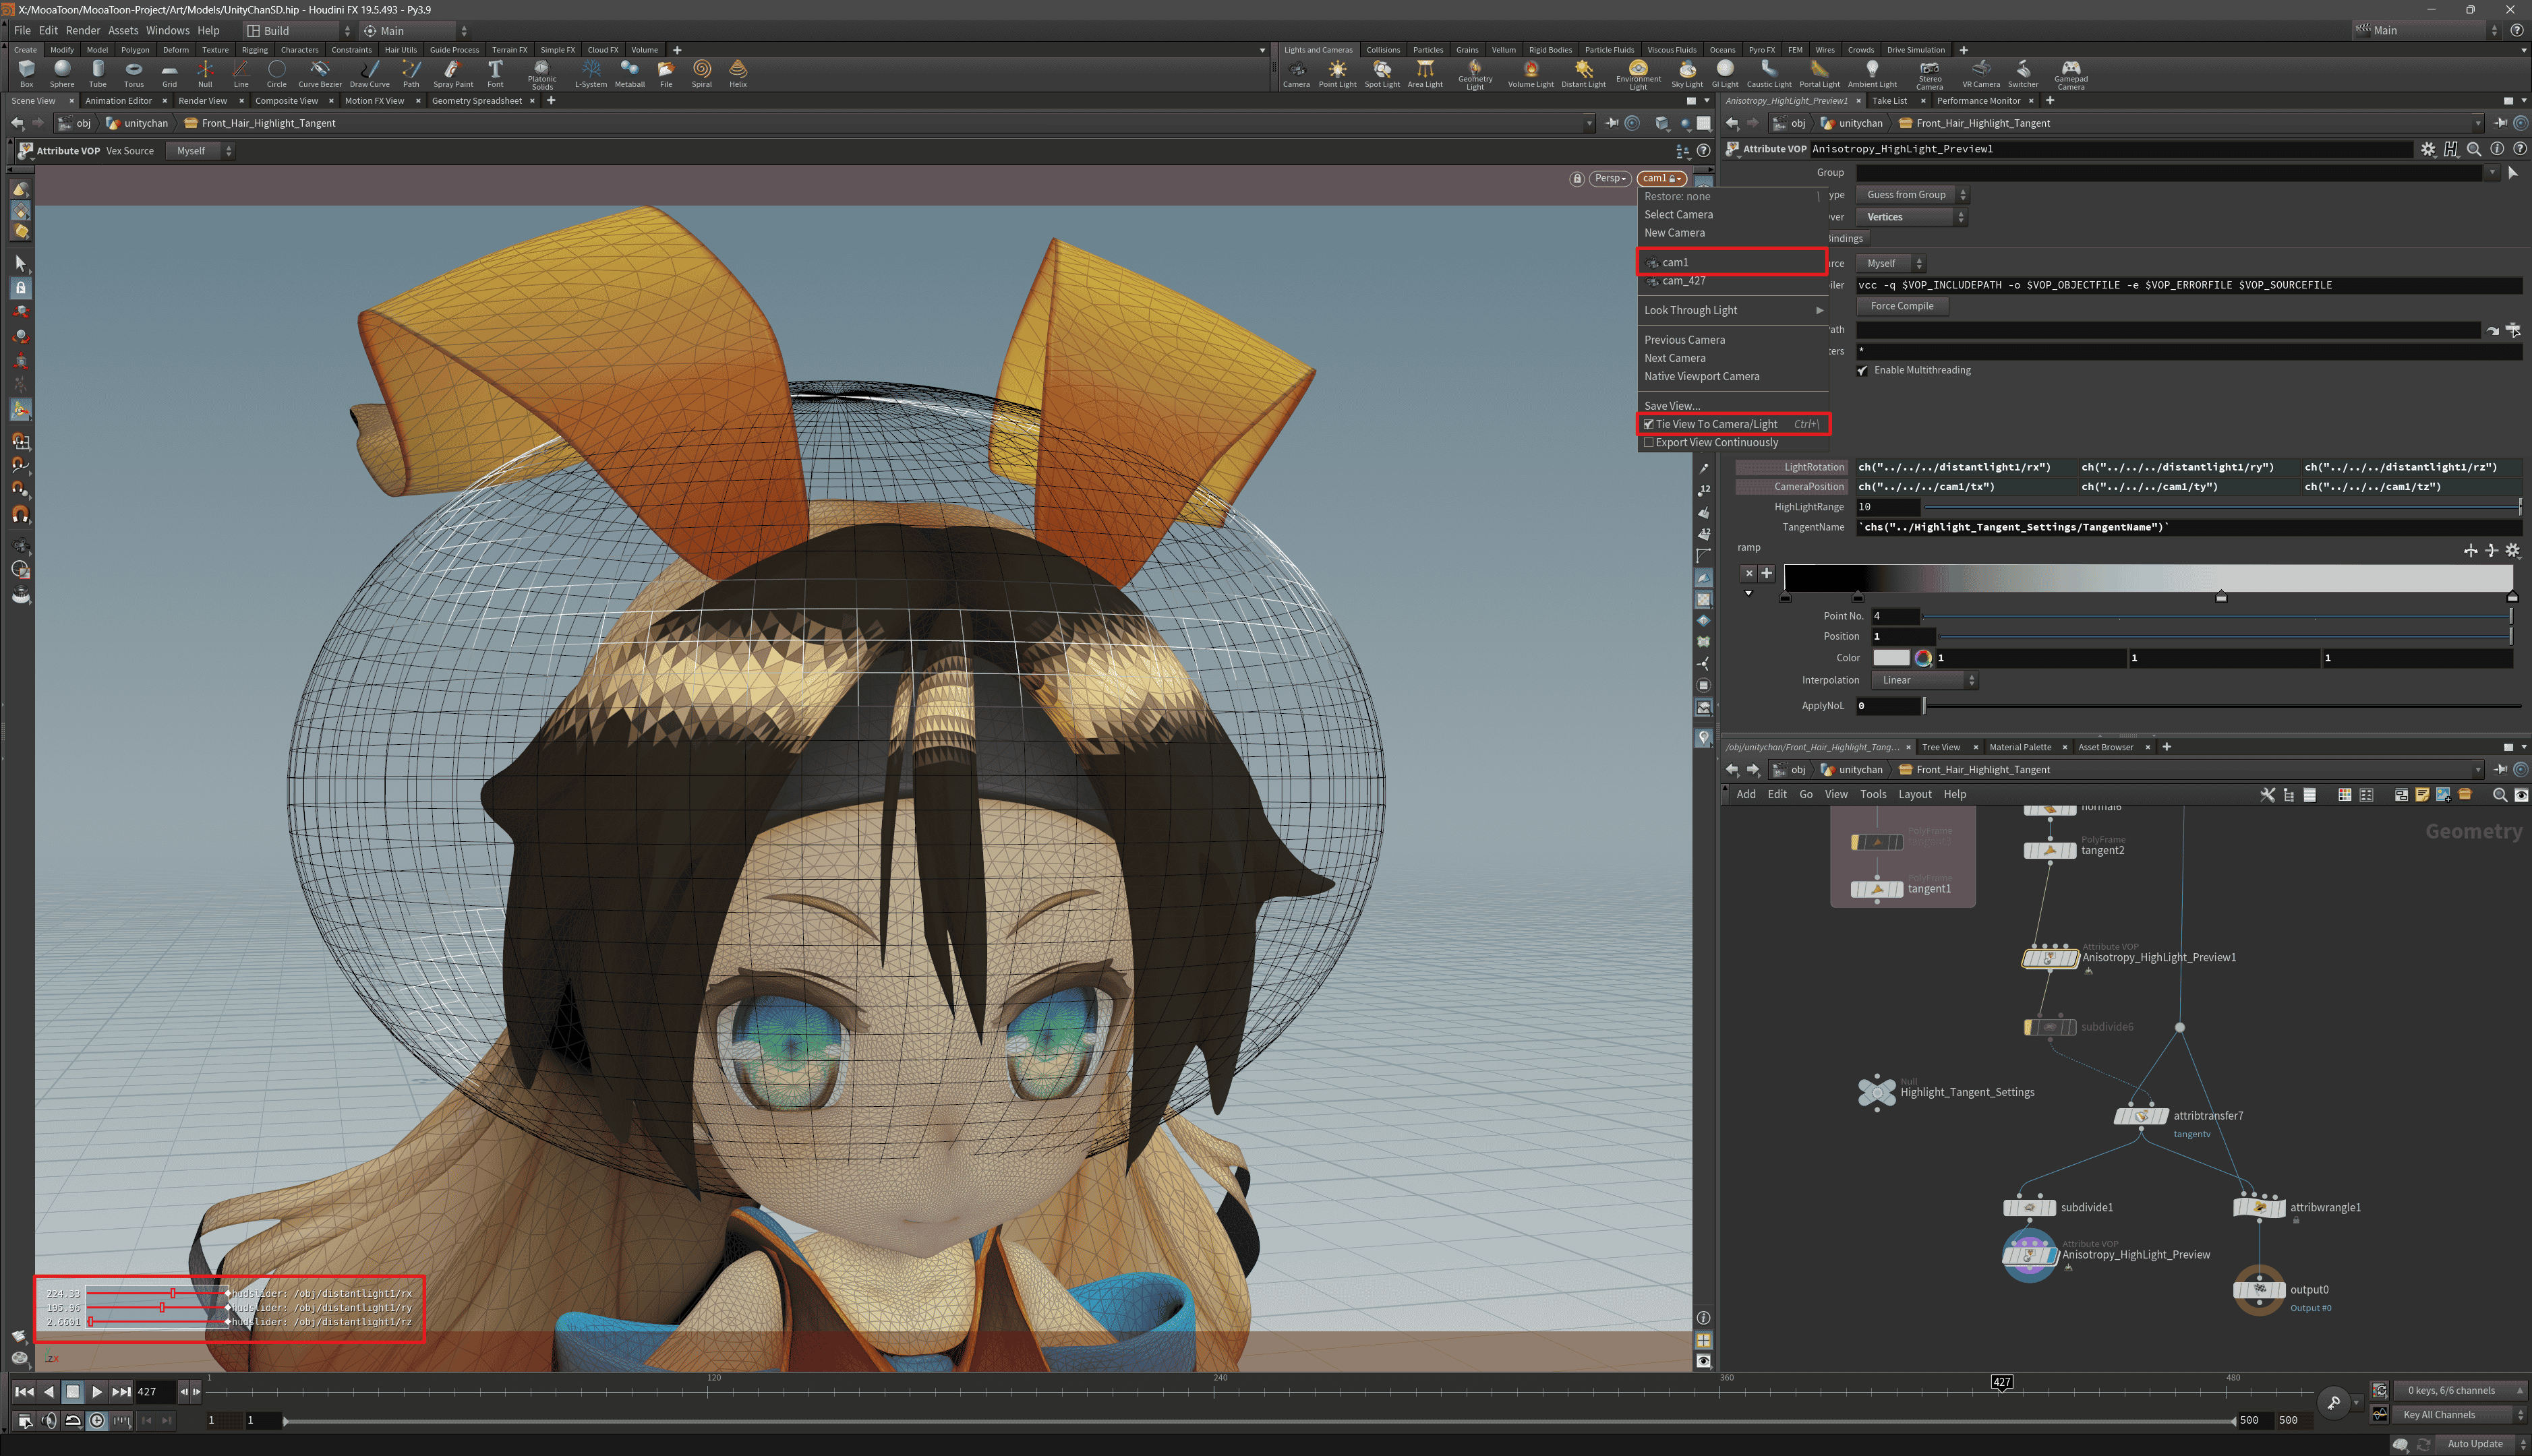Click the ramp Color swatch
The width and height of the screenshot is (2532, 1456).
(1890, 658)
